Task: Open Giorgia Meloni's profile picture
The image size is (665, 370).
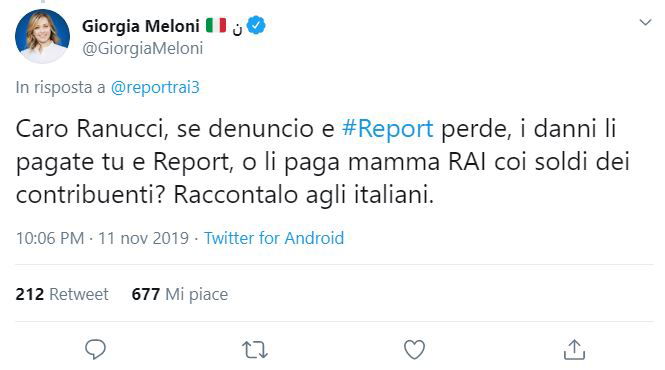Action: tap(42, 36)
